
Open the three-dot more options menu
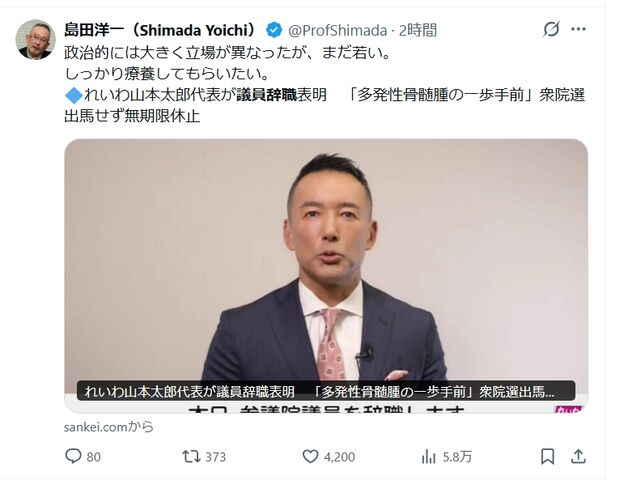click(x=578, y=29)
